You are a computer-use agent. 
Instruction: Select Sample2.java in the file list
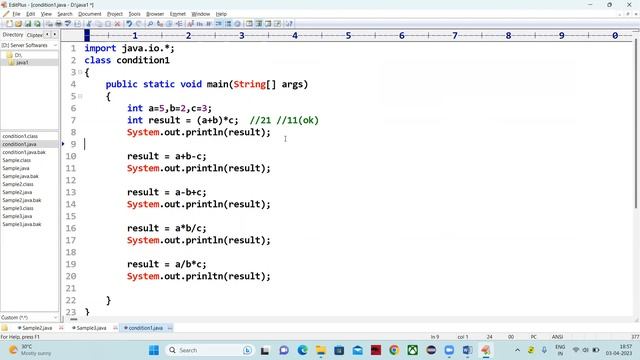tap(17, 192)
